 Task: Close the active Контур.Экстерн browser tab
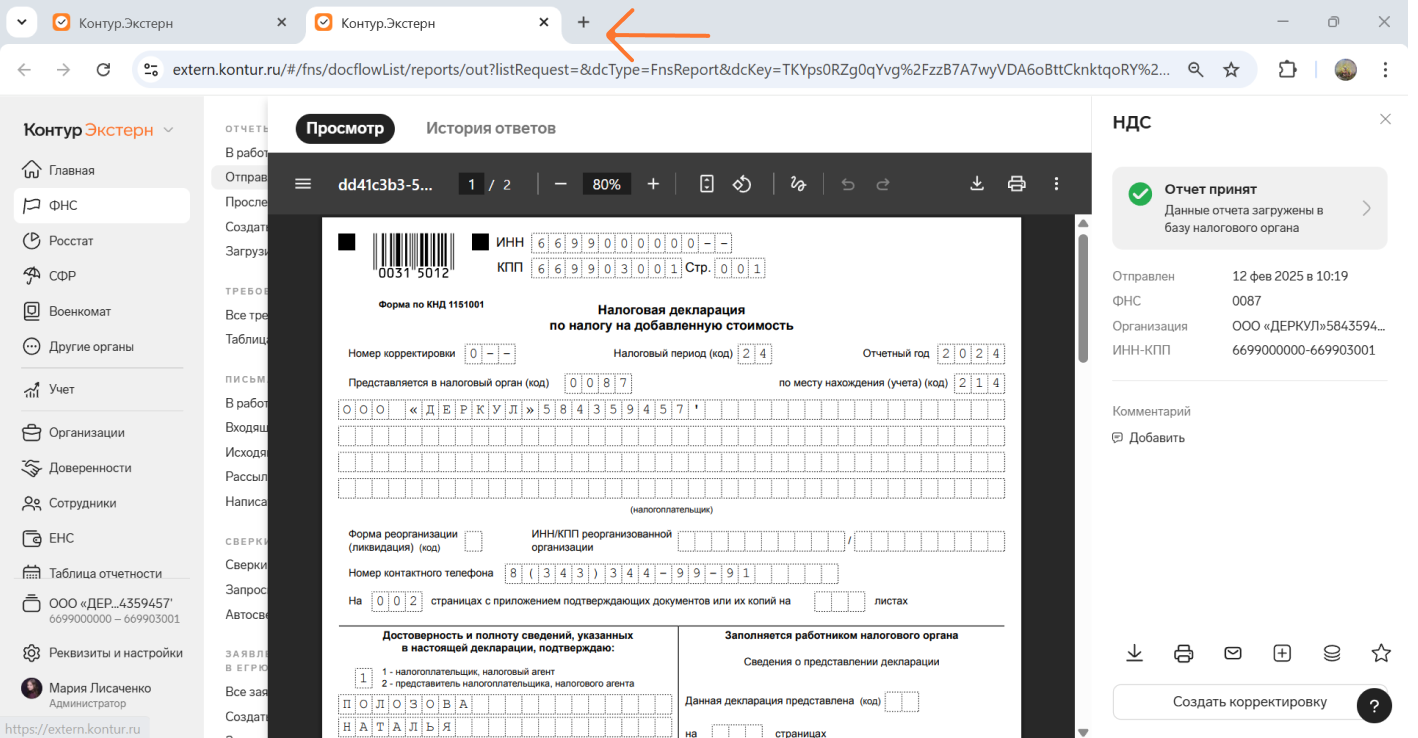(544, 22)
